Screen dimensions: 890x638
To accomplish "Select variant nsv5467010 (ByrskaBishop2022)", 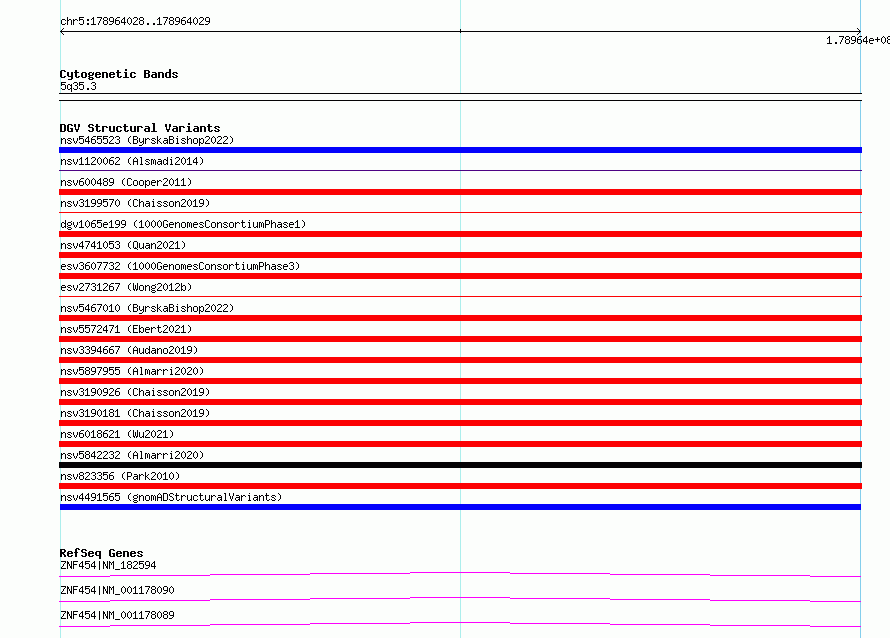I will [x=147, y=308].
